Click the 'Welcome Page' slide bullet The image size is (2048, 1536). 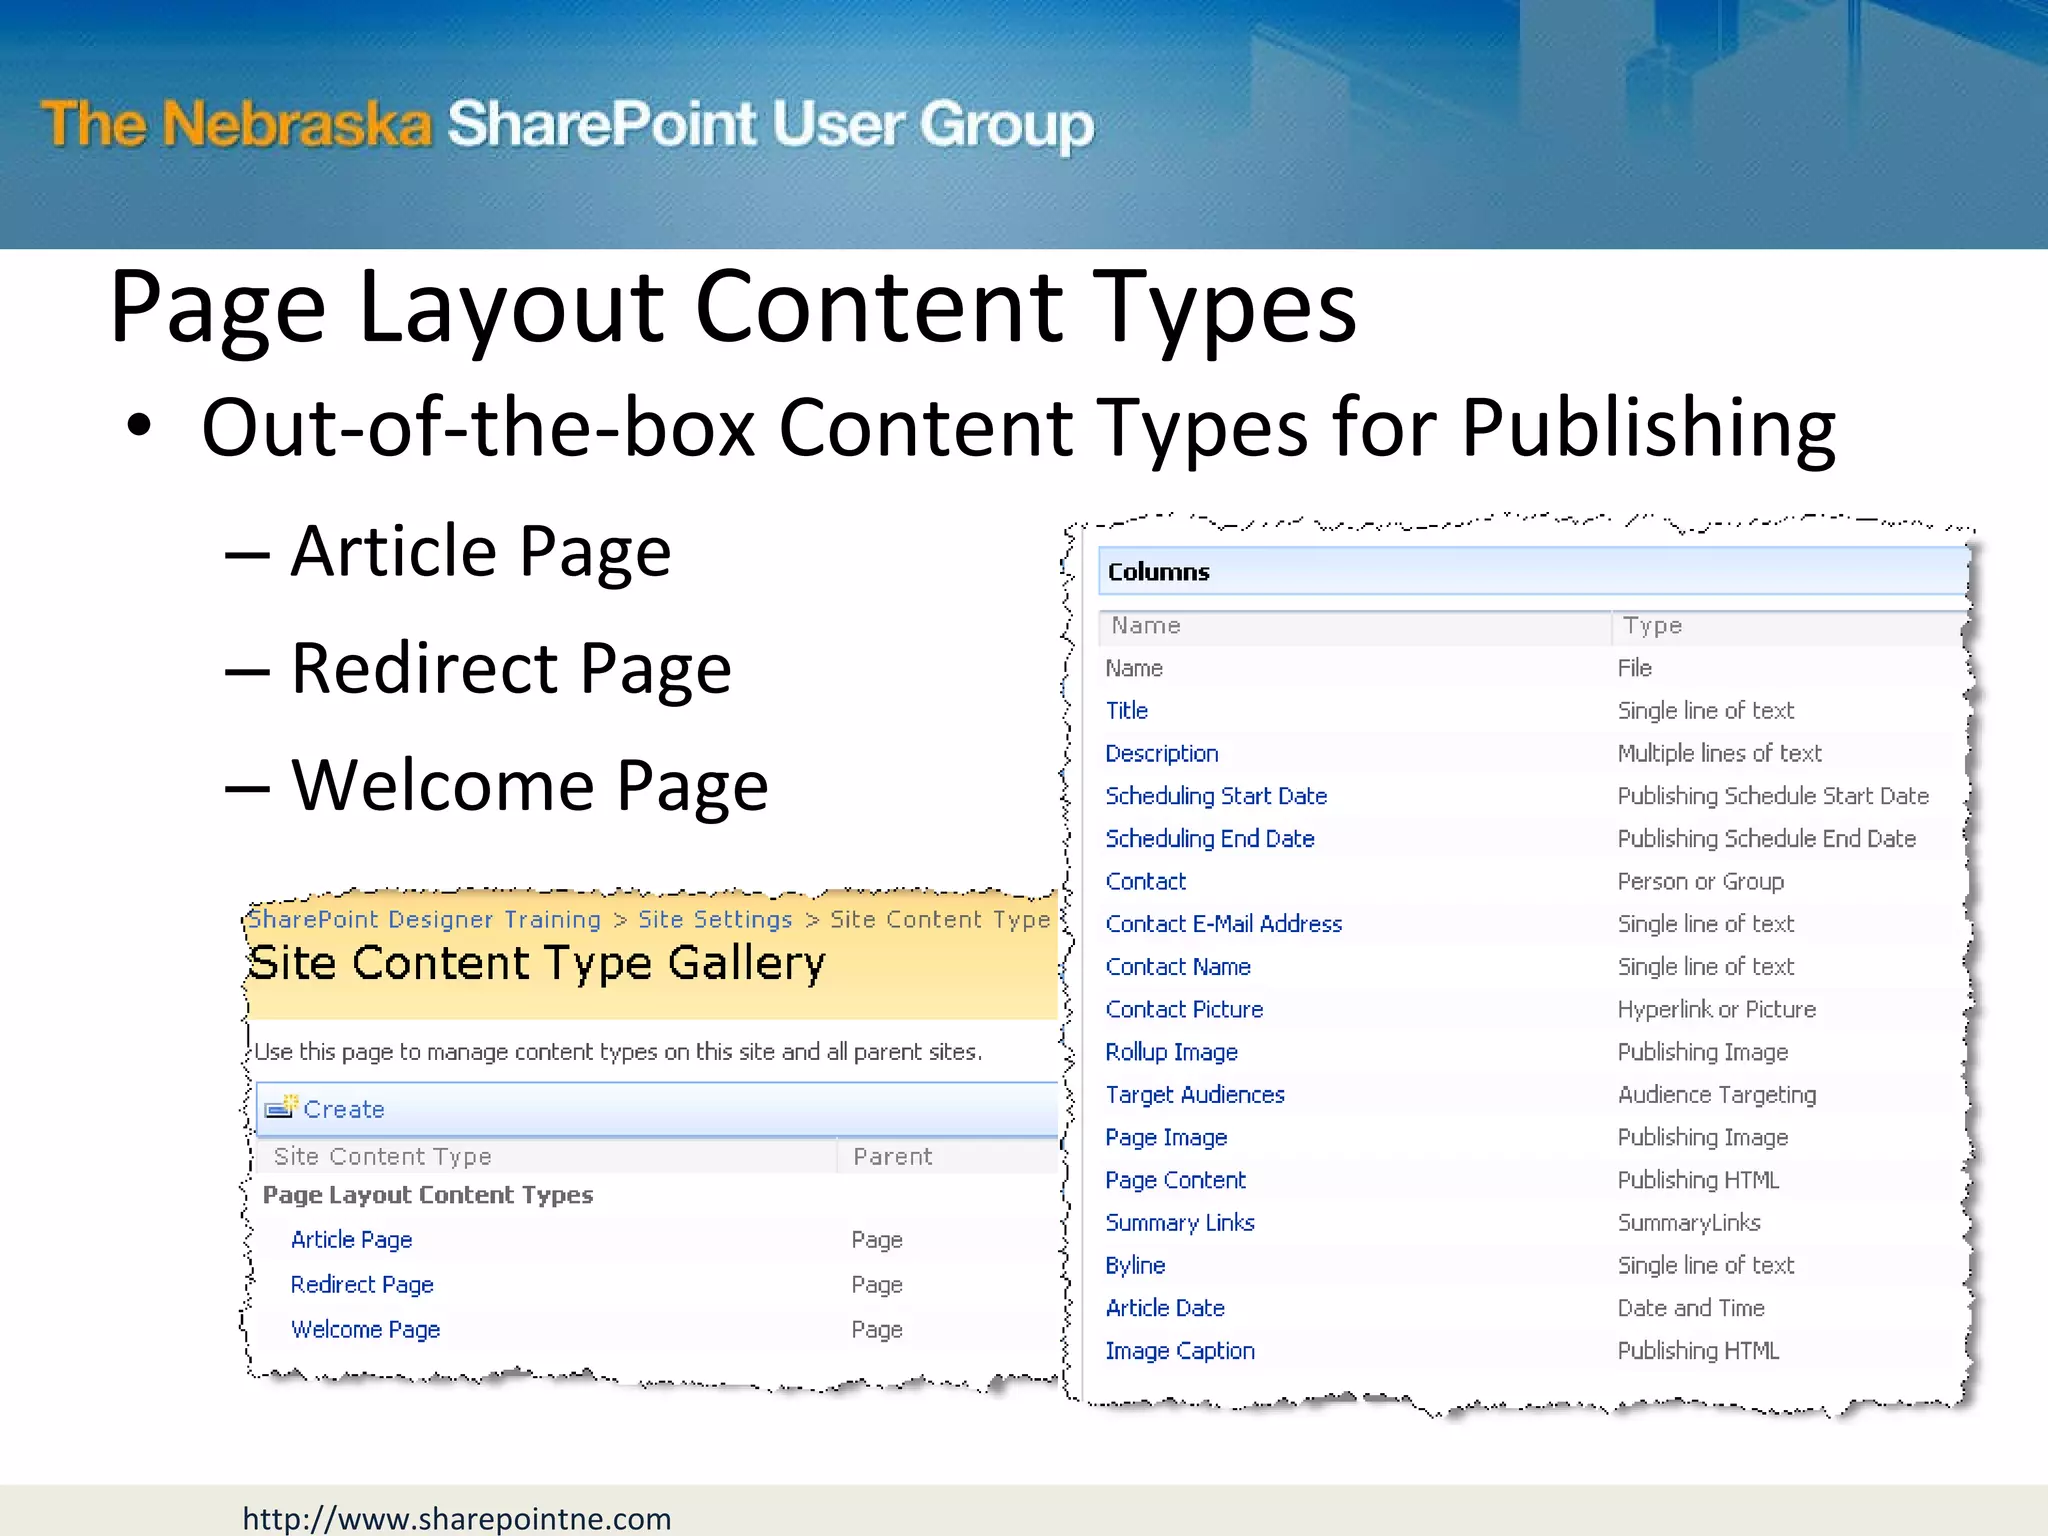pos(529,785)
